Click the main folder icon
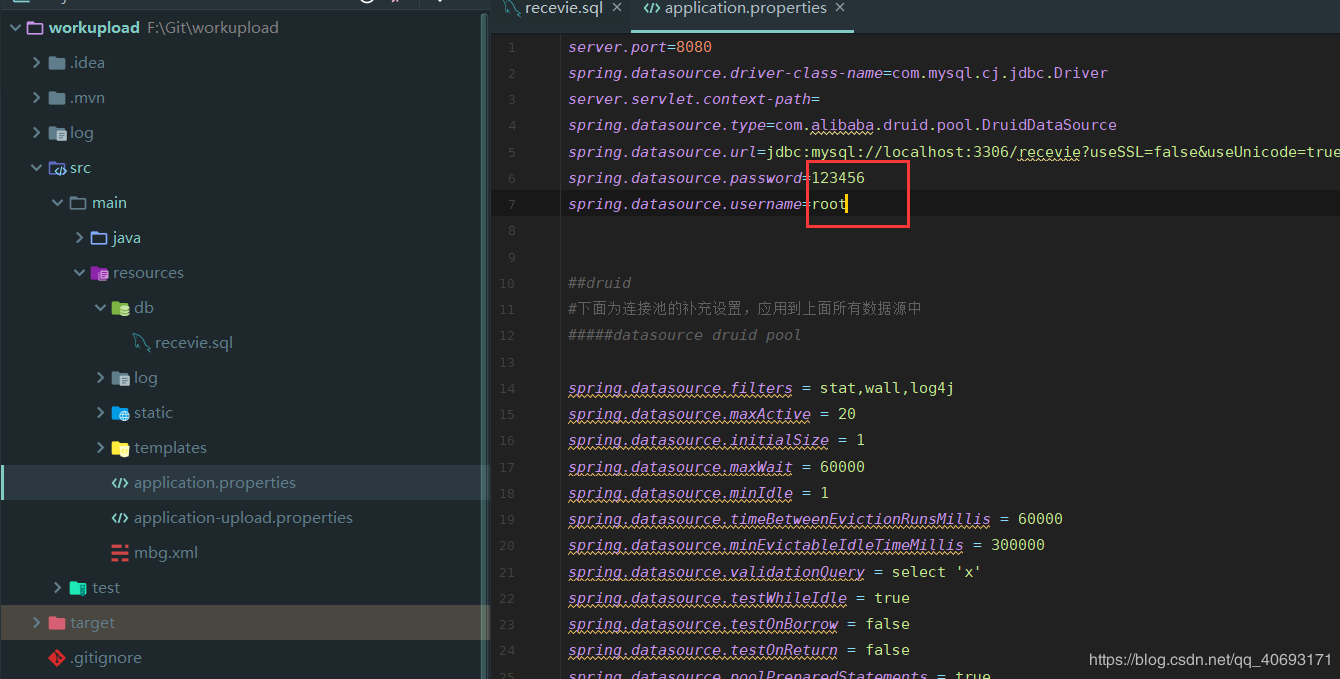 pos(78,203)
